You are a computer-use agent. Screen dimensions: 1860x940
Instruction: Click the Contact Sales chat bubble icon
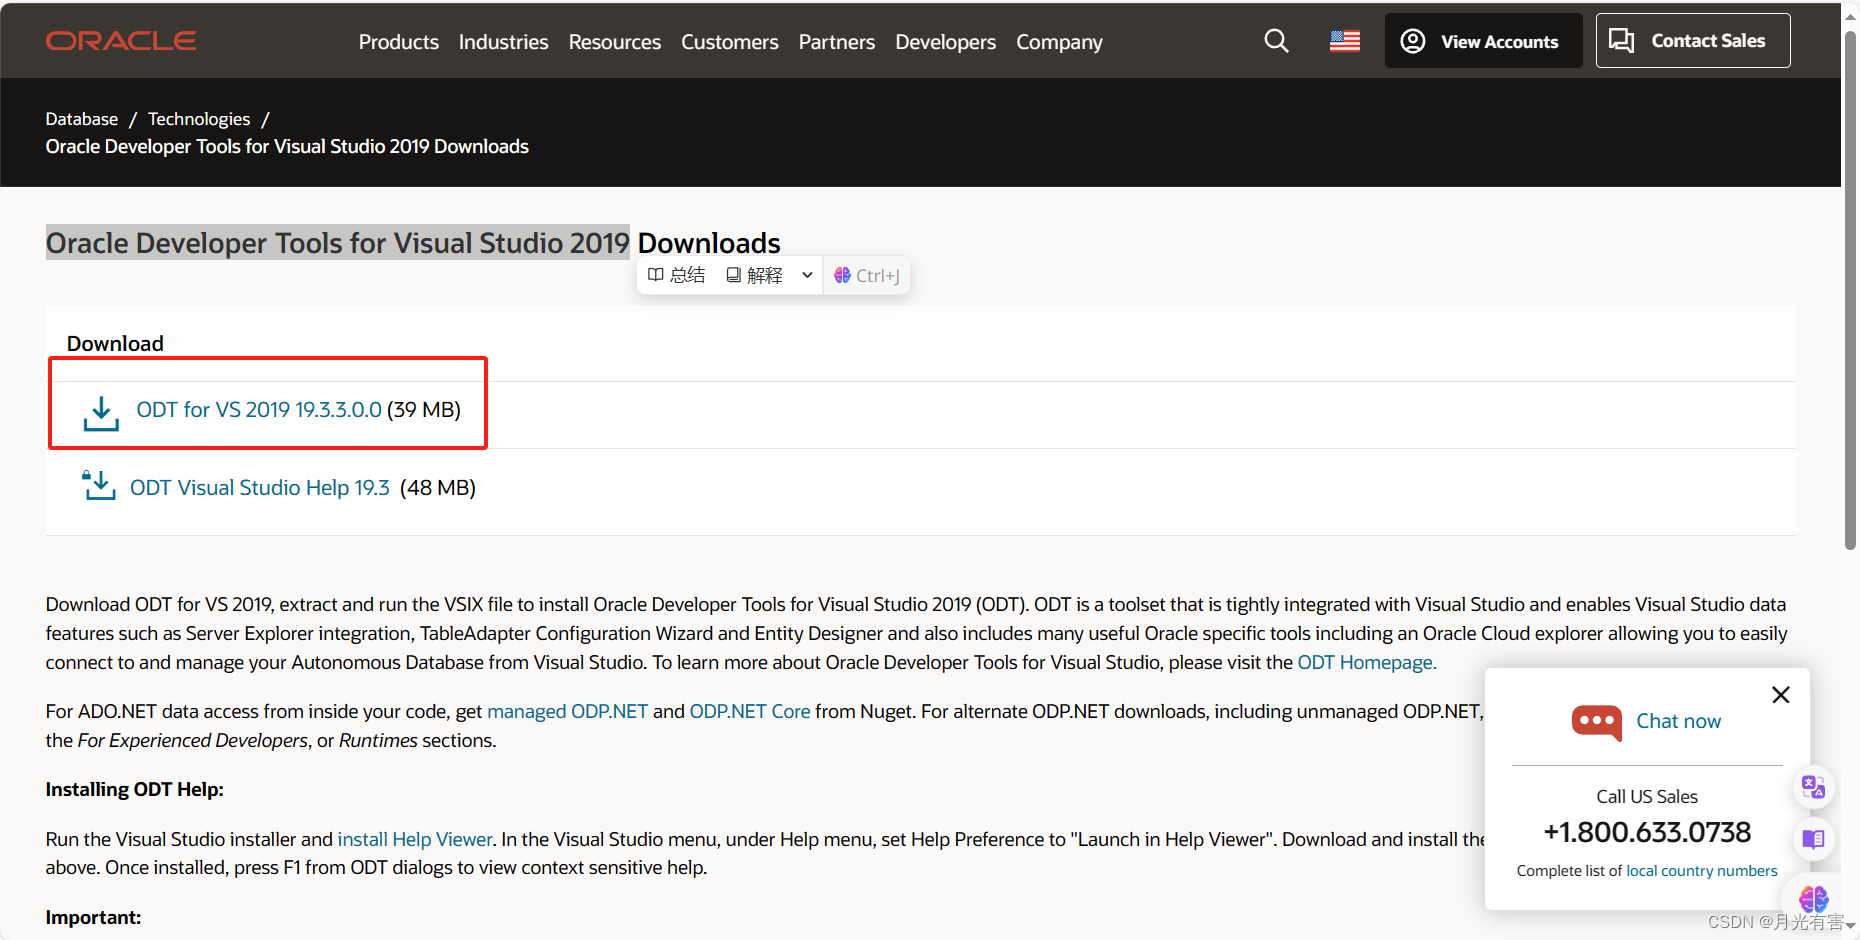1622,40
